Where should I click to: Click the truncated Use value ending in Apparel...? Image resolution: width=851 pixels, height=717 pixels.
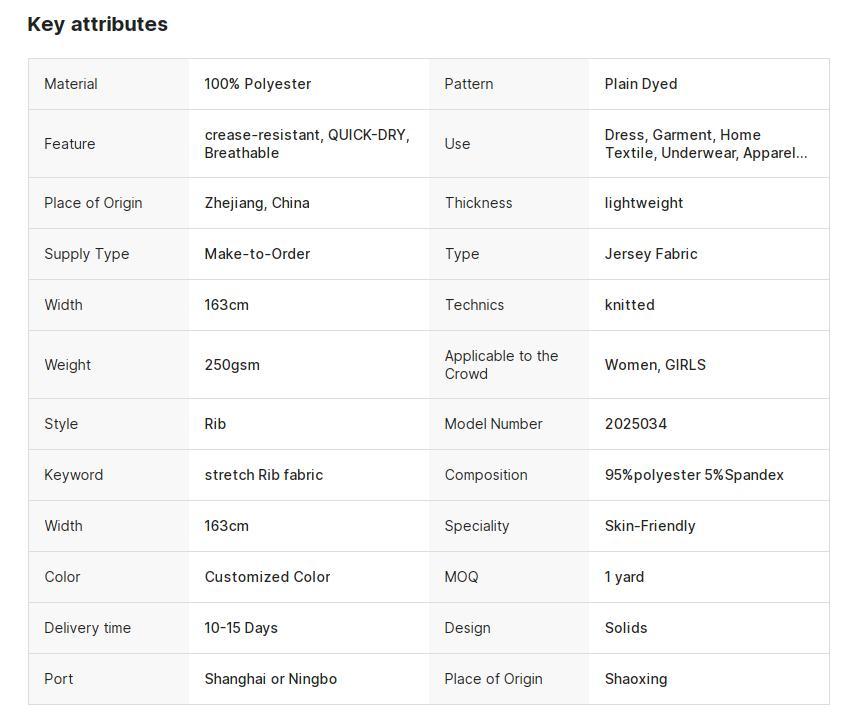click(706, 144)
